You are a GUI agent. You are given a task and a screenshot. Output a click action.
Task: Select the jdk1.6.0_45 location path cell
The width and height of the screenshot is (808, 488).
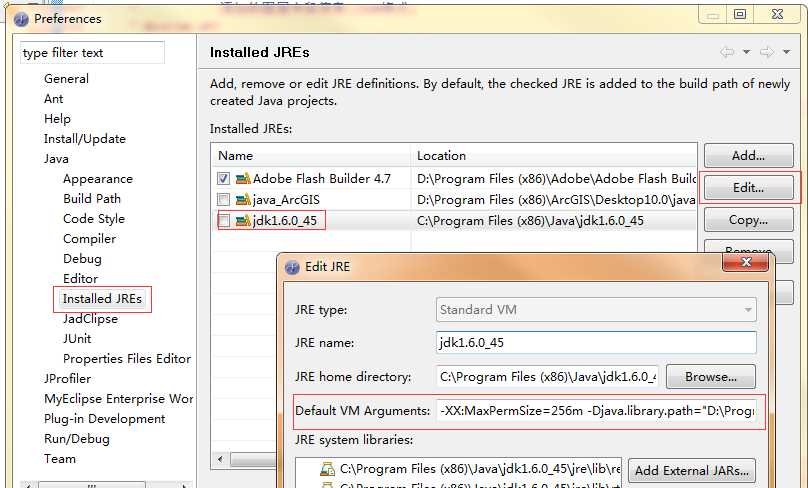click(554, 221)
